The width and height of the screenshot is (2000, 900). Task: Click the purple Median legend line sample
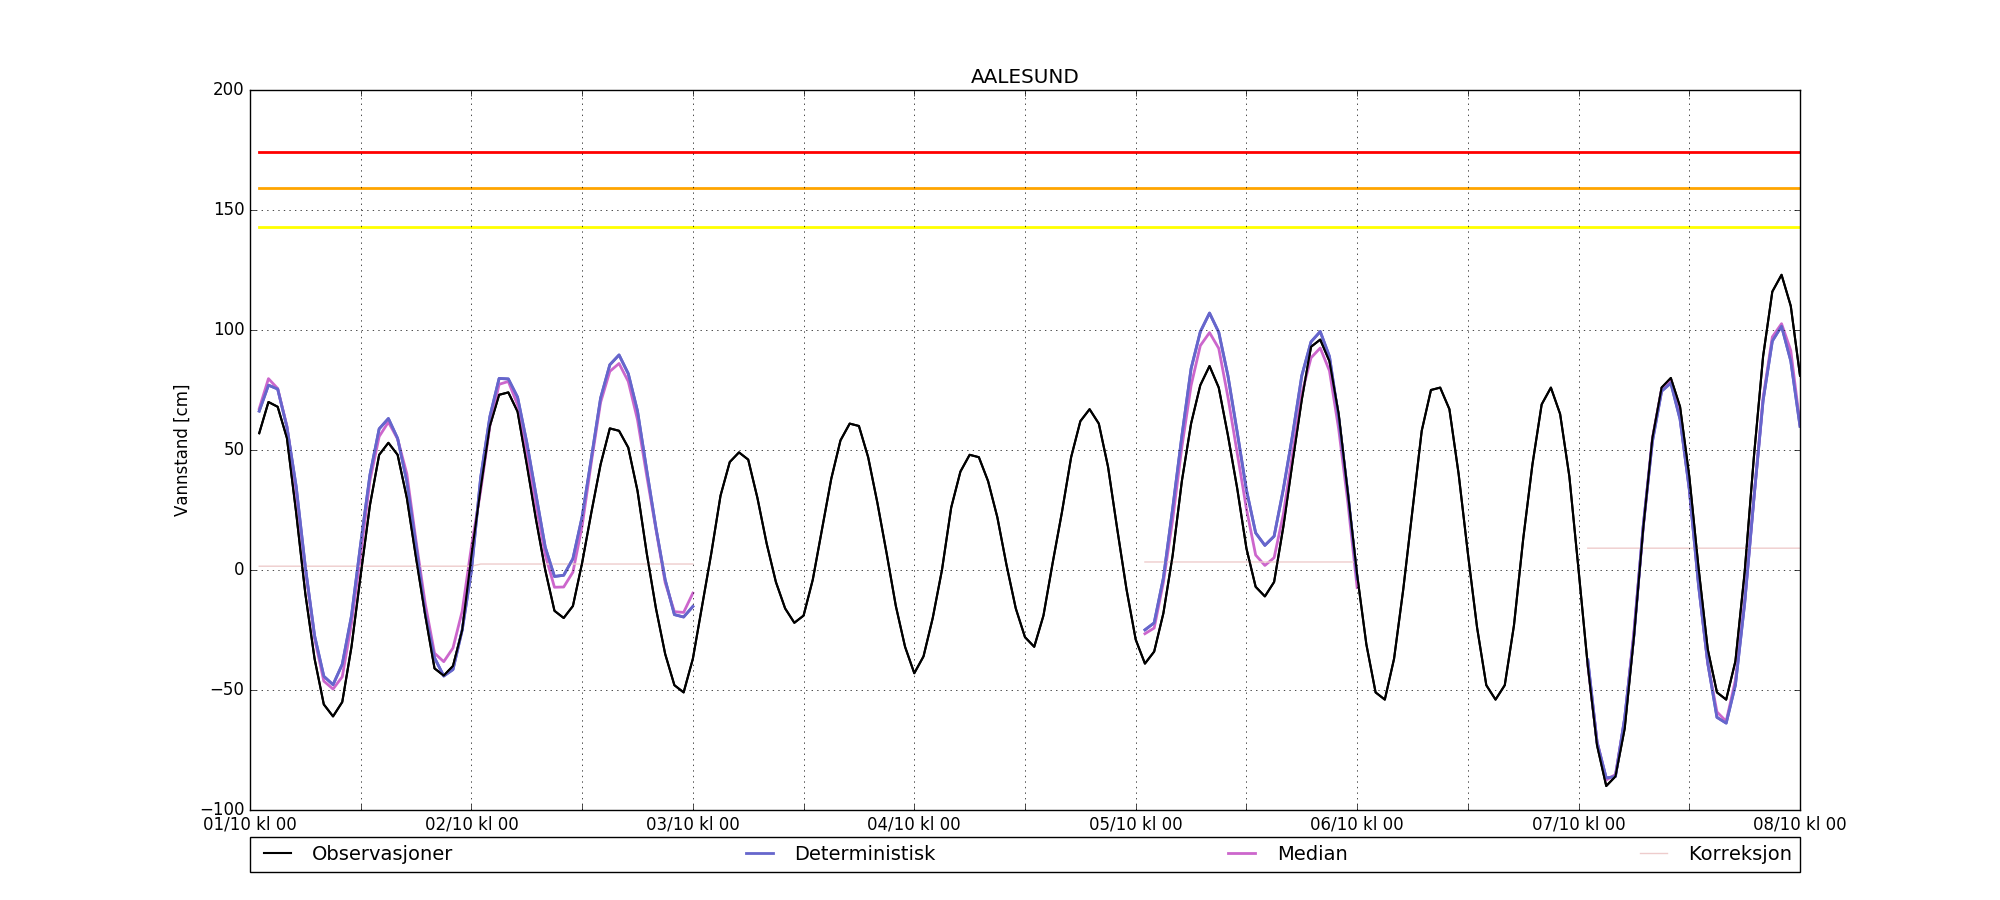tap(1242, 854)
